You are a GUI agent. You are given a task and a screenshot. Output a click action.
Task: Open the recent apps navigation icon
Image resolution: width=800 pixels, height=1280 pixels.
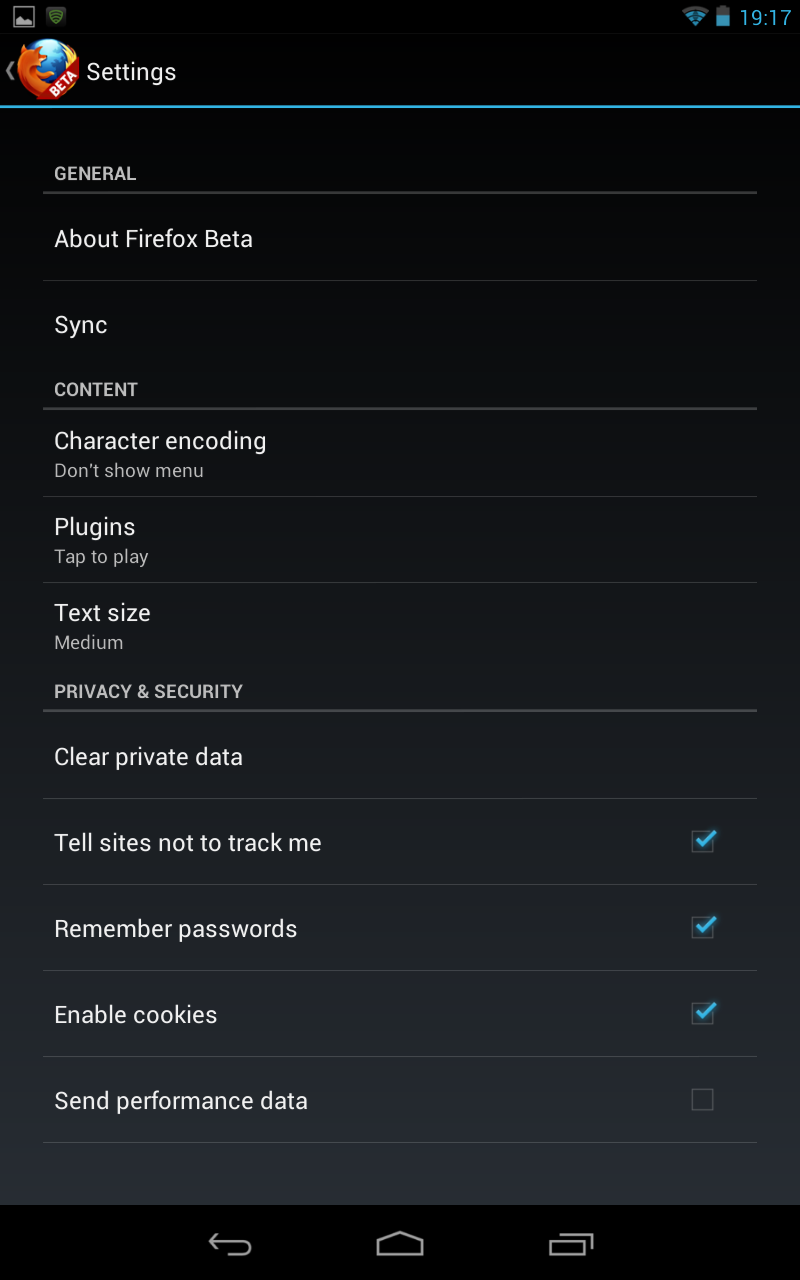(571, 1244)
